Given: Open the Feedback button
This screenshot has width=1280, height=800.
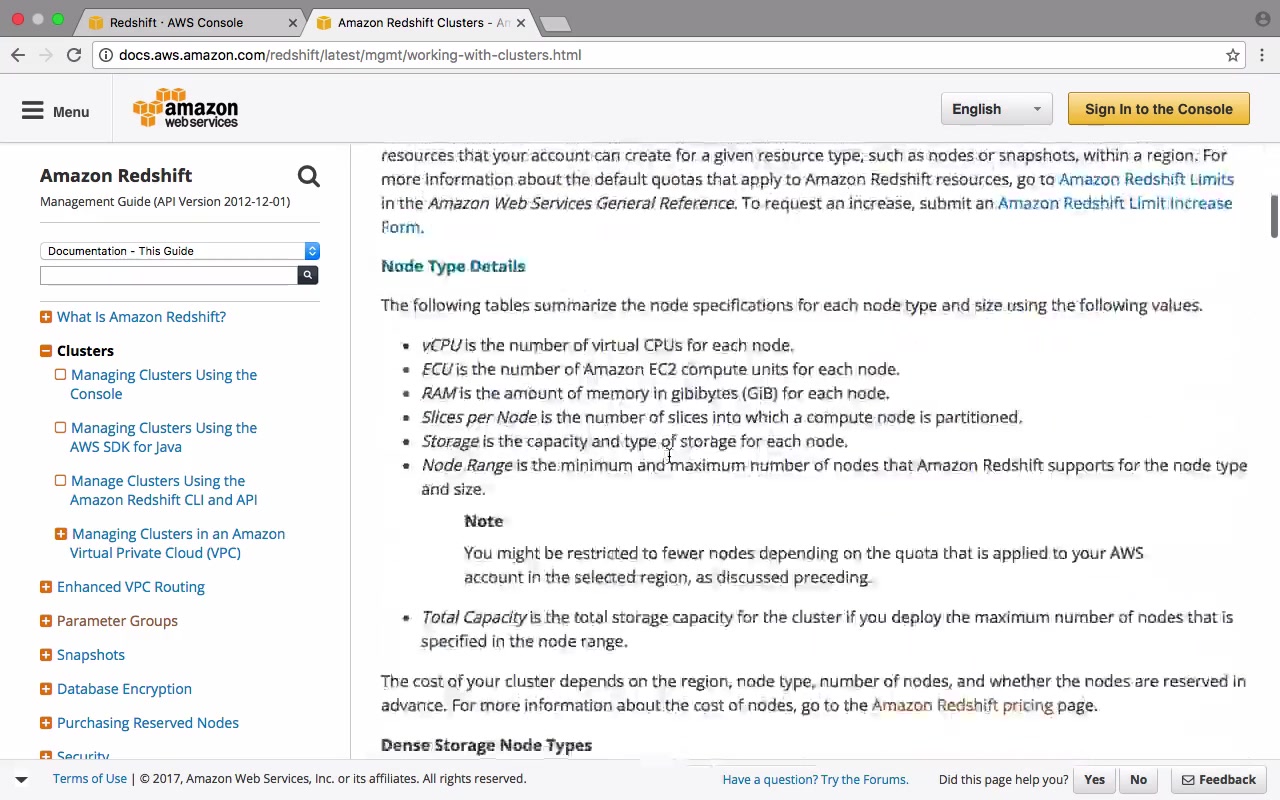Looking at the screenshot, I should coord(1219,780).
